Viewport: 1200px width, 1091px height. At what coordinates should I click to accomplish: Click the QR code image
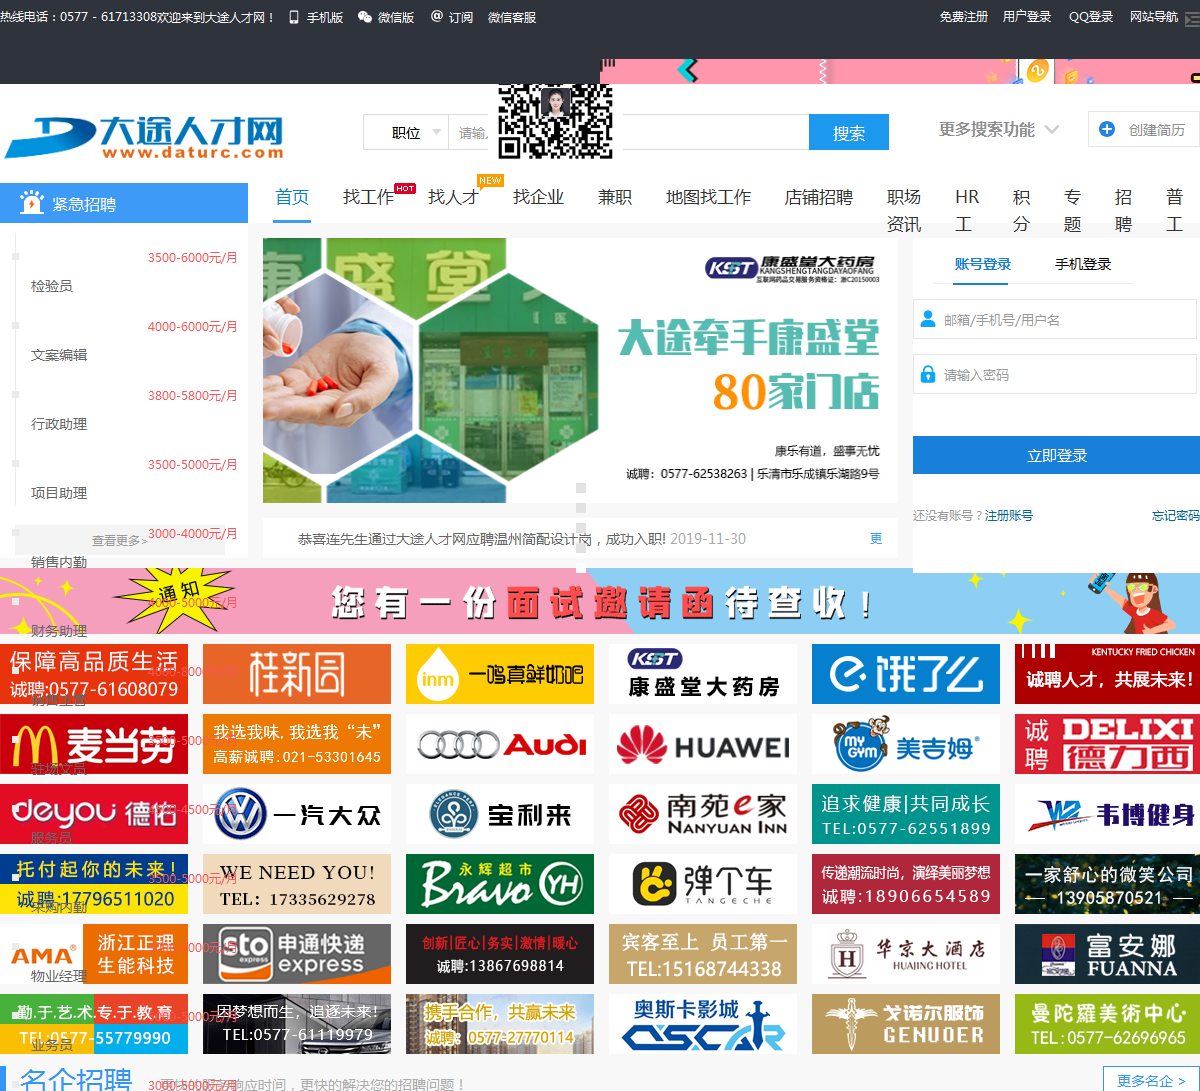[556, 121]
